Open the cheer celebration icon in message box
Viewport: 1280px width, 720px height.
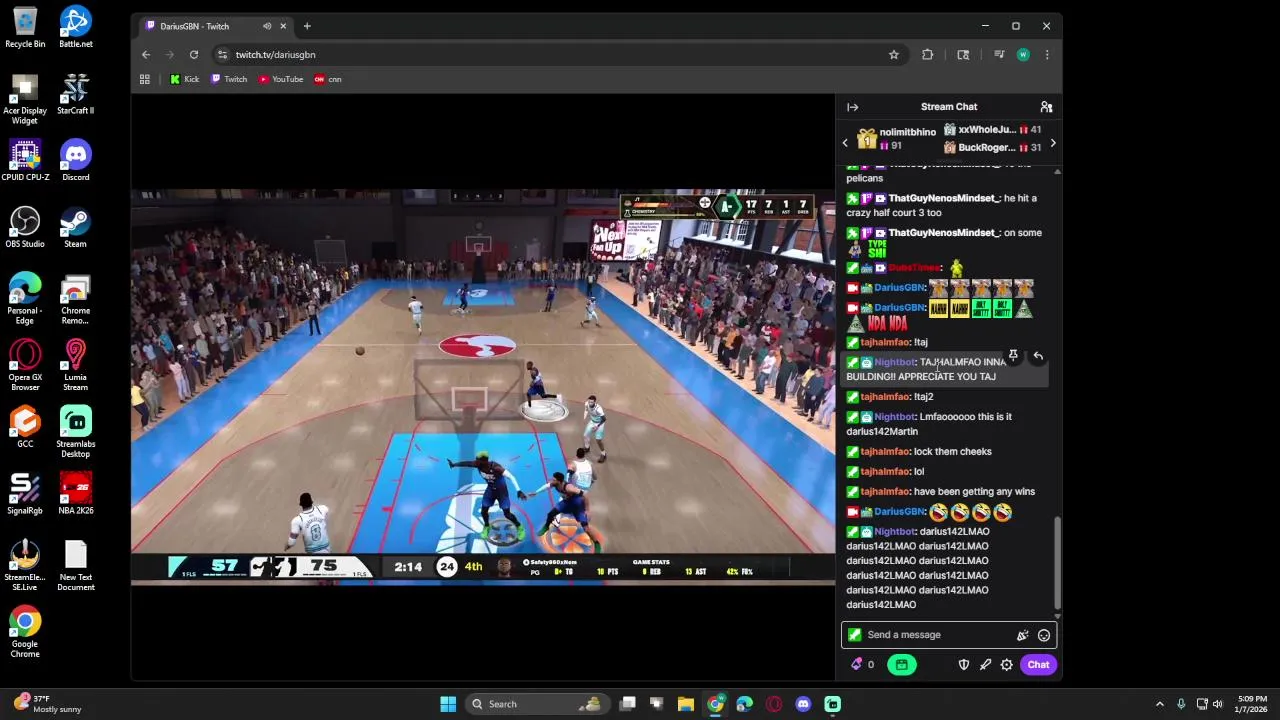1022,635
